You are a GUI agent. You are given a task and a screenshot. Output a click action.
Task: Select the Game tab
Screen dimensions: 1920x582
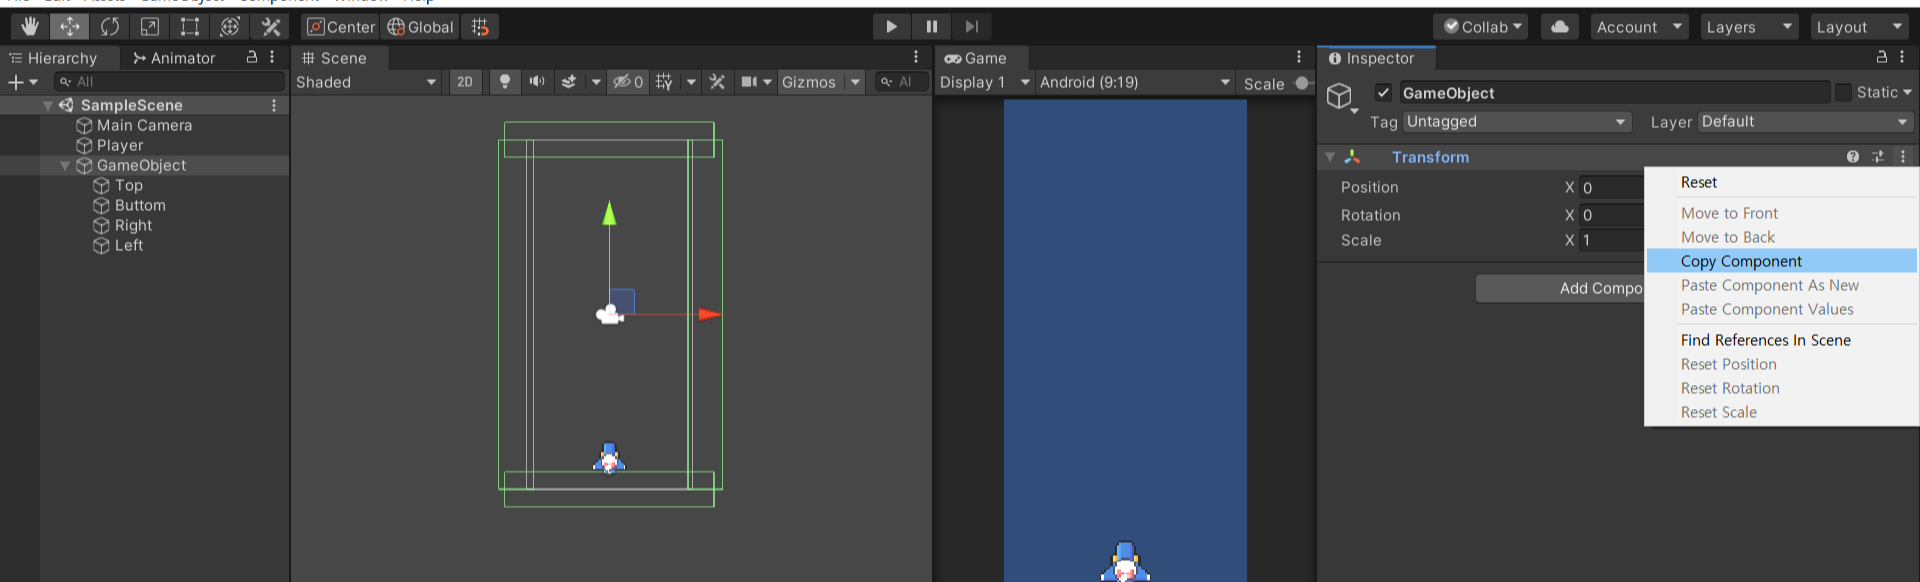976,58
